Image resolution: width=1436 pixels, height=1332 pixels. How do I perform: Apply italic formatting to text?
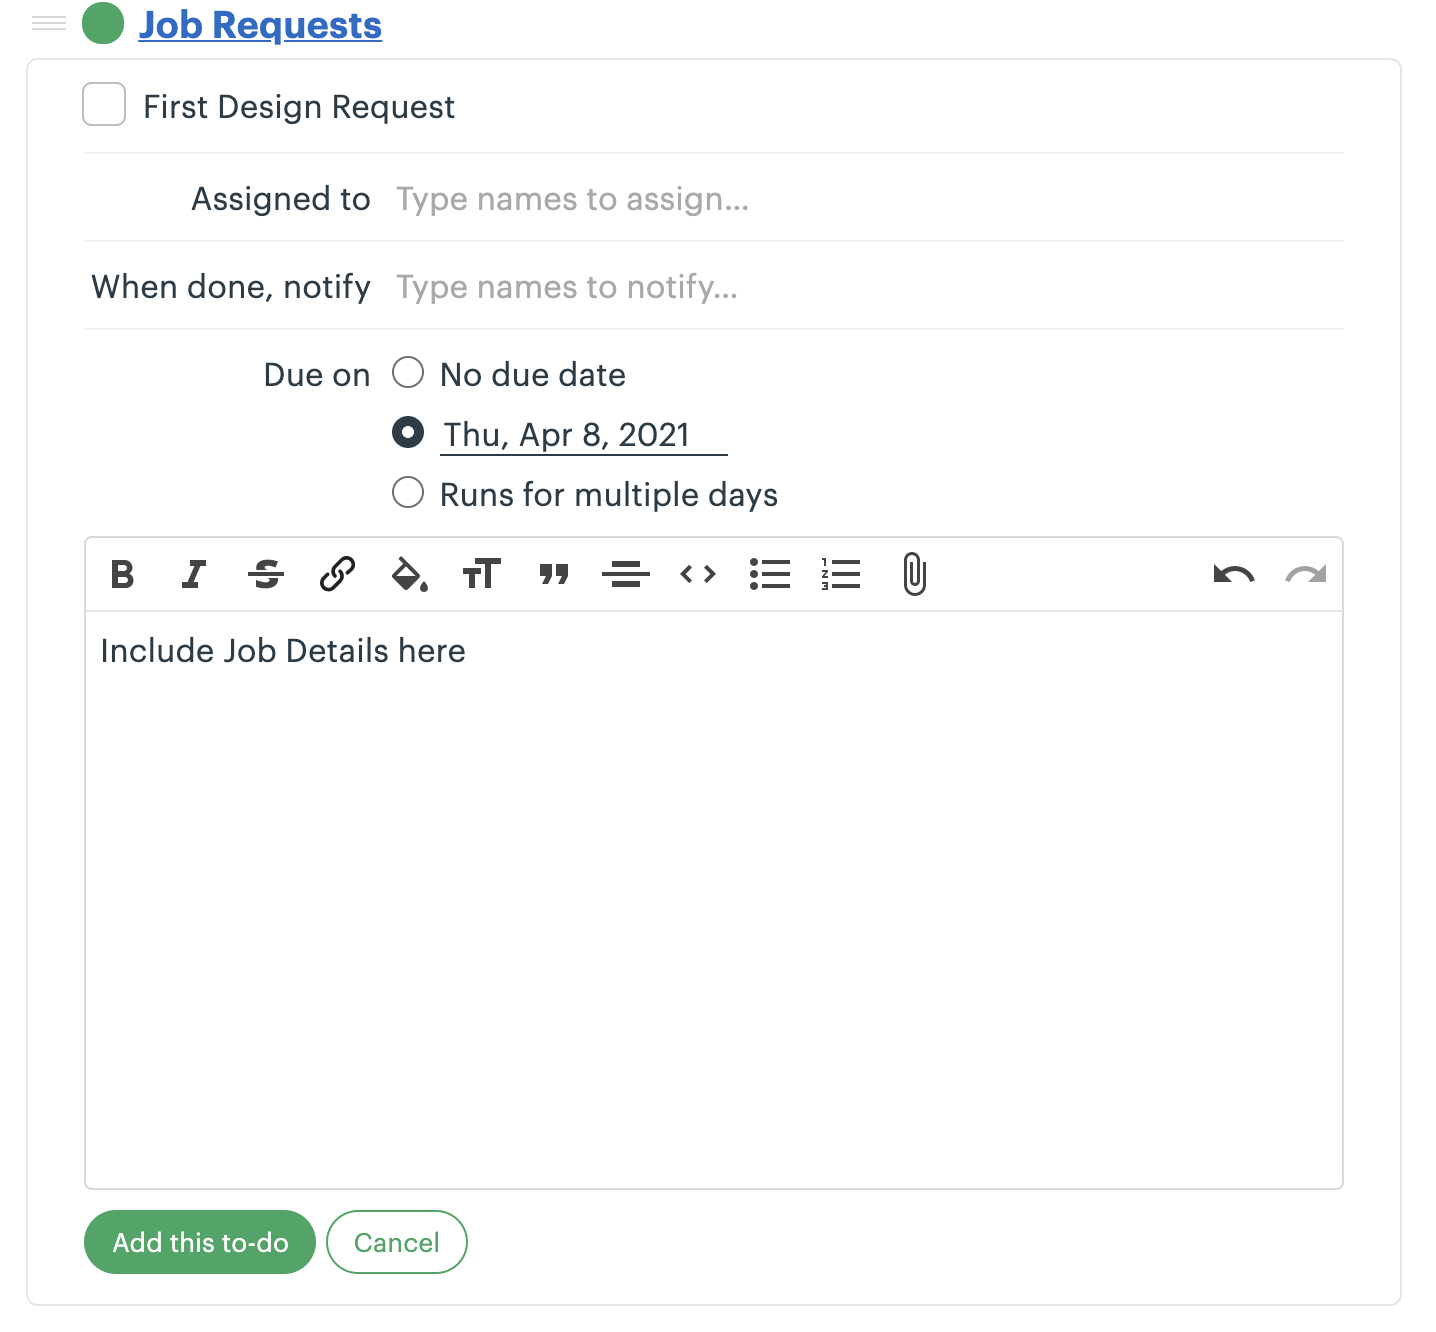[194, 575]
